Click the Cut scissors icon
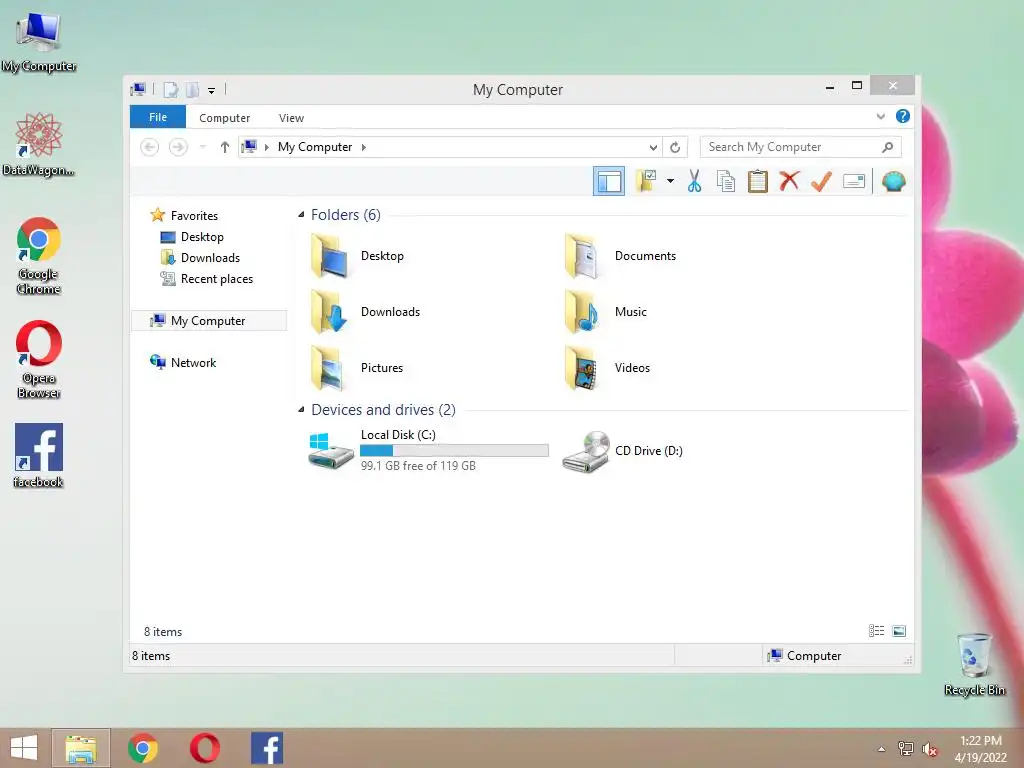 click(694, 181)
